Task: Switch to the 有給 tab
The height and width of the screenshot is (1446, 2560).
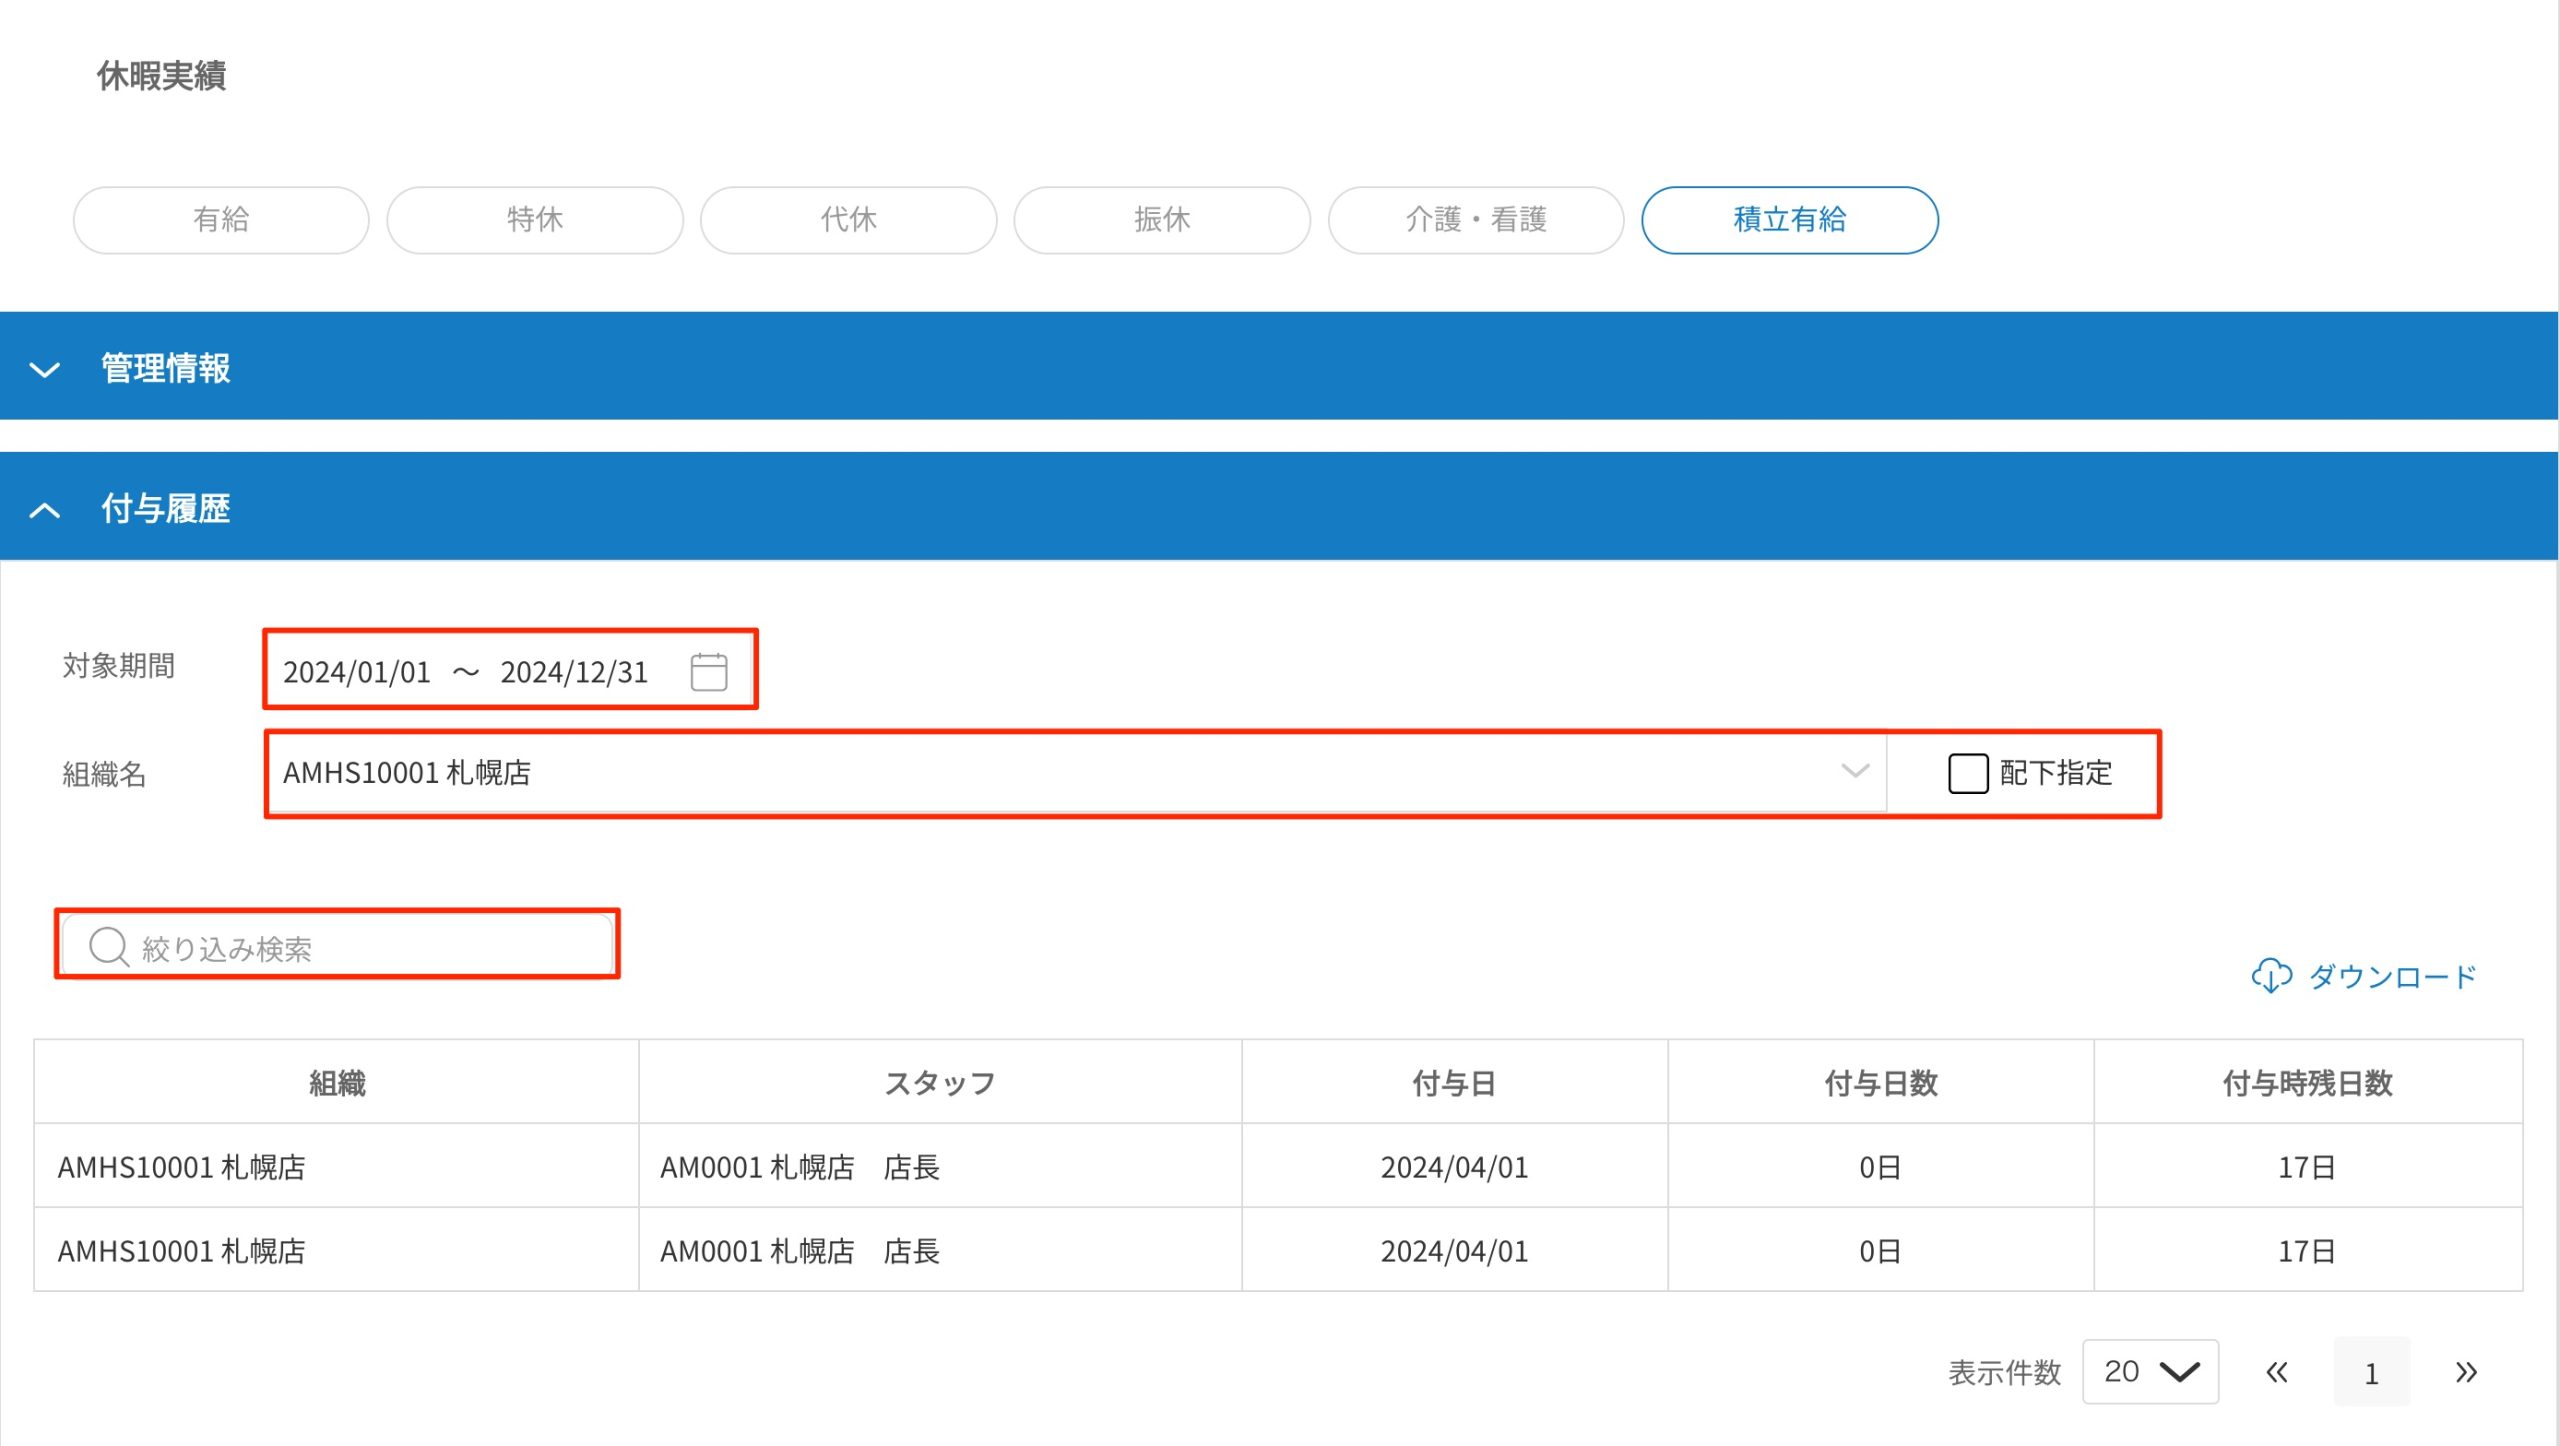Action: [x=221, y=220]
